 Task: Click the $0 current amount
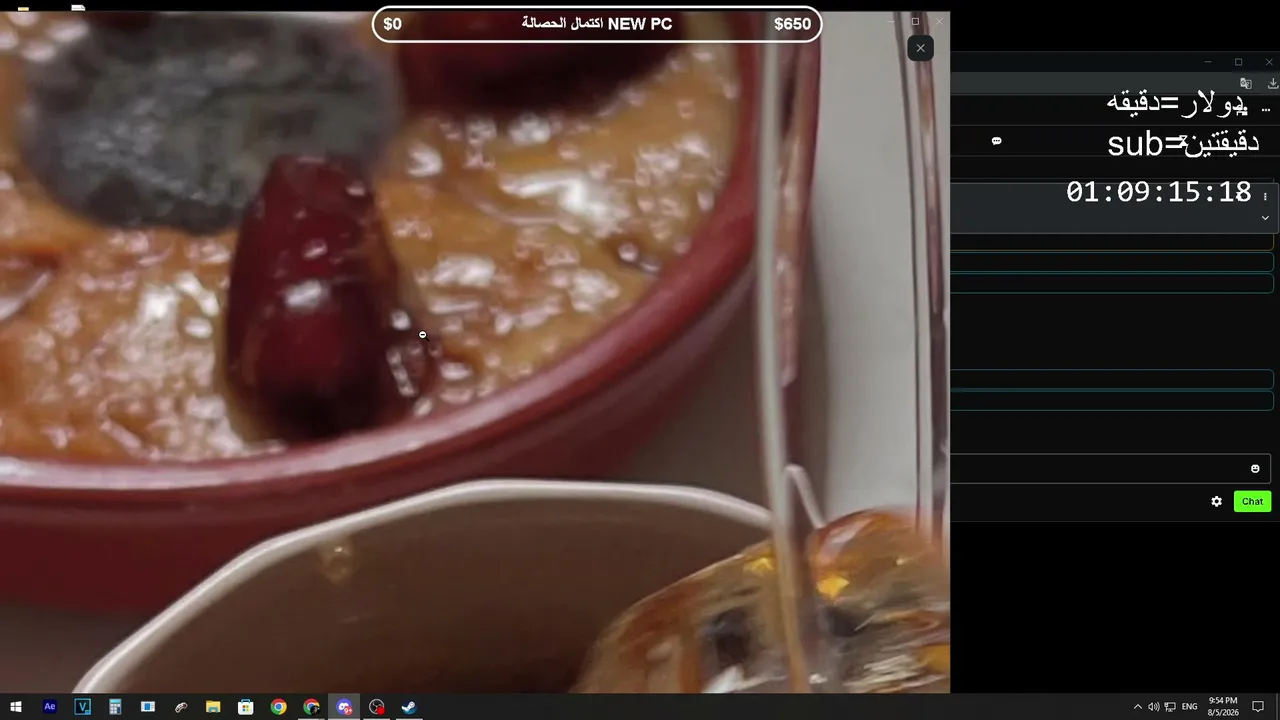(392, 24)
